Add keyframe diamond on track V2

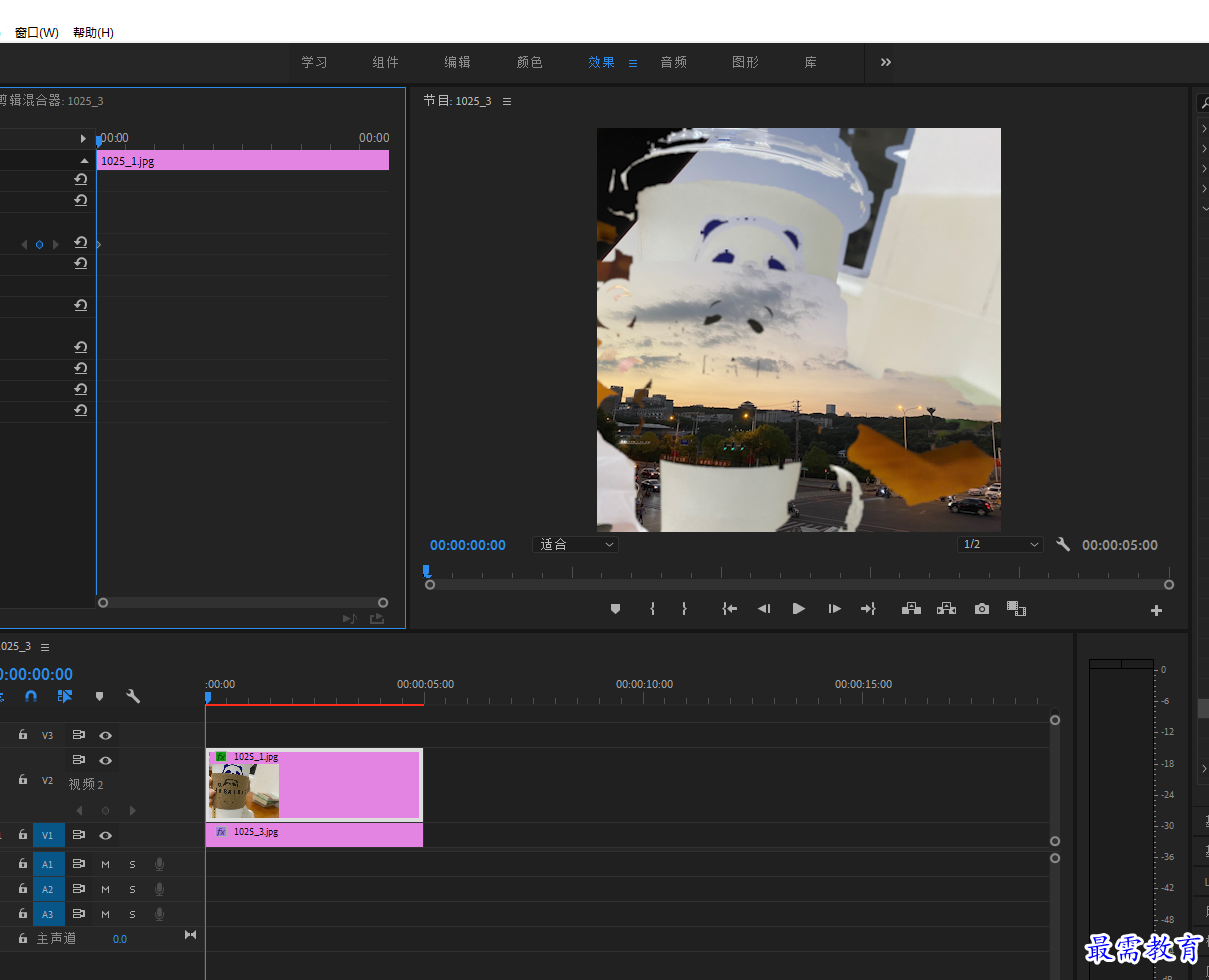click(105, 810)
